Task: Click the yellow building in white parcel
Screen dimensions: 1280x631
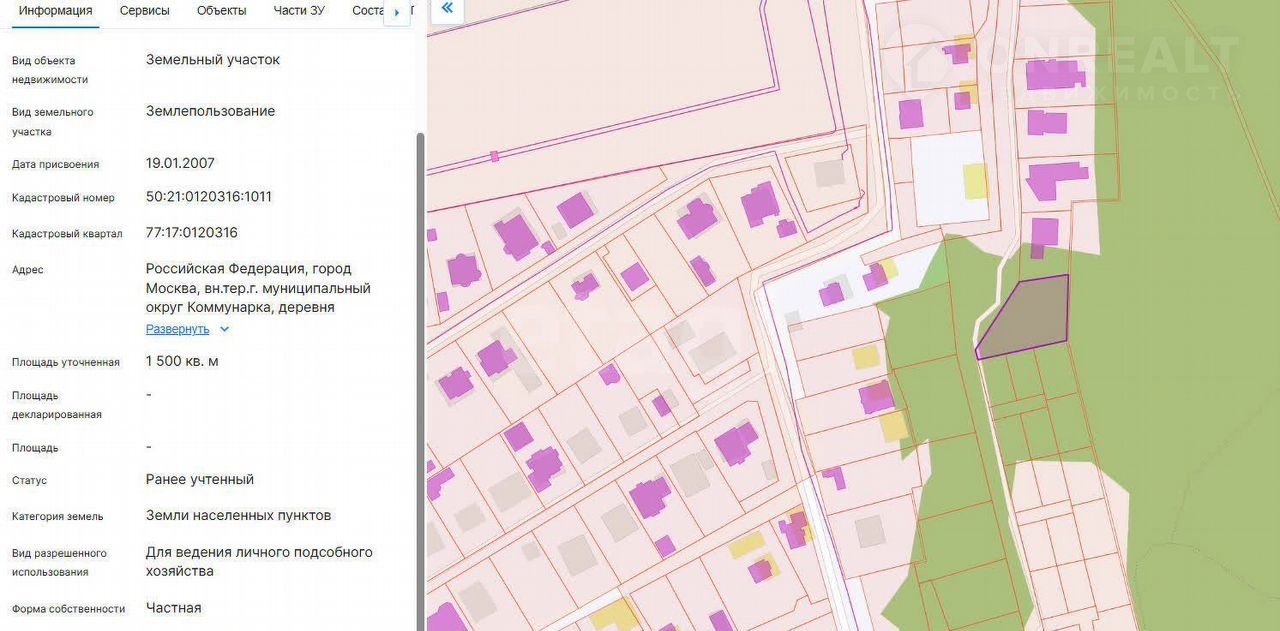Action: [974, 181]
